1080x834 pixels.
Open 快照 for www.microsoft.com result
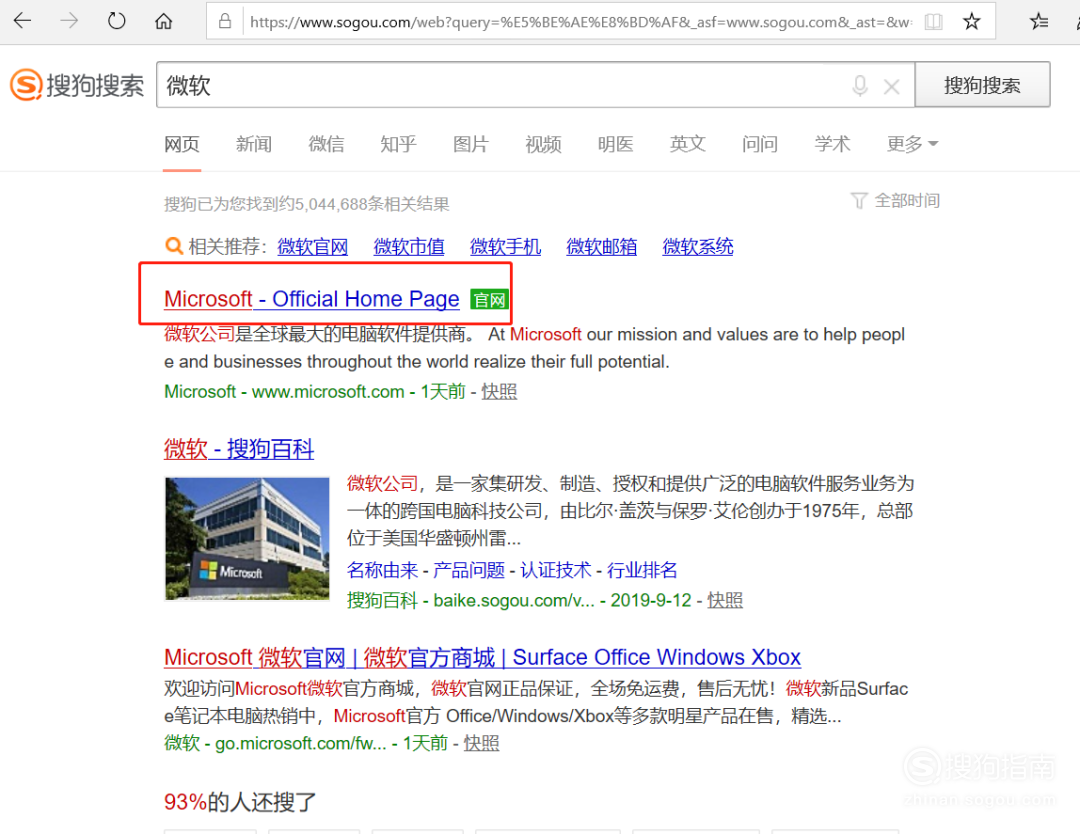click(x=499, y=392)
